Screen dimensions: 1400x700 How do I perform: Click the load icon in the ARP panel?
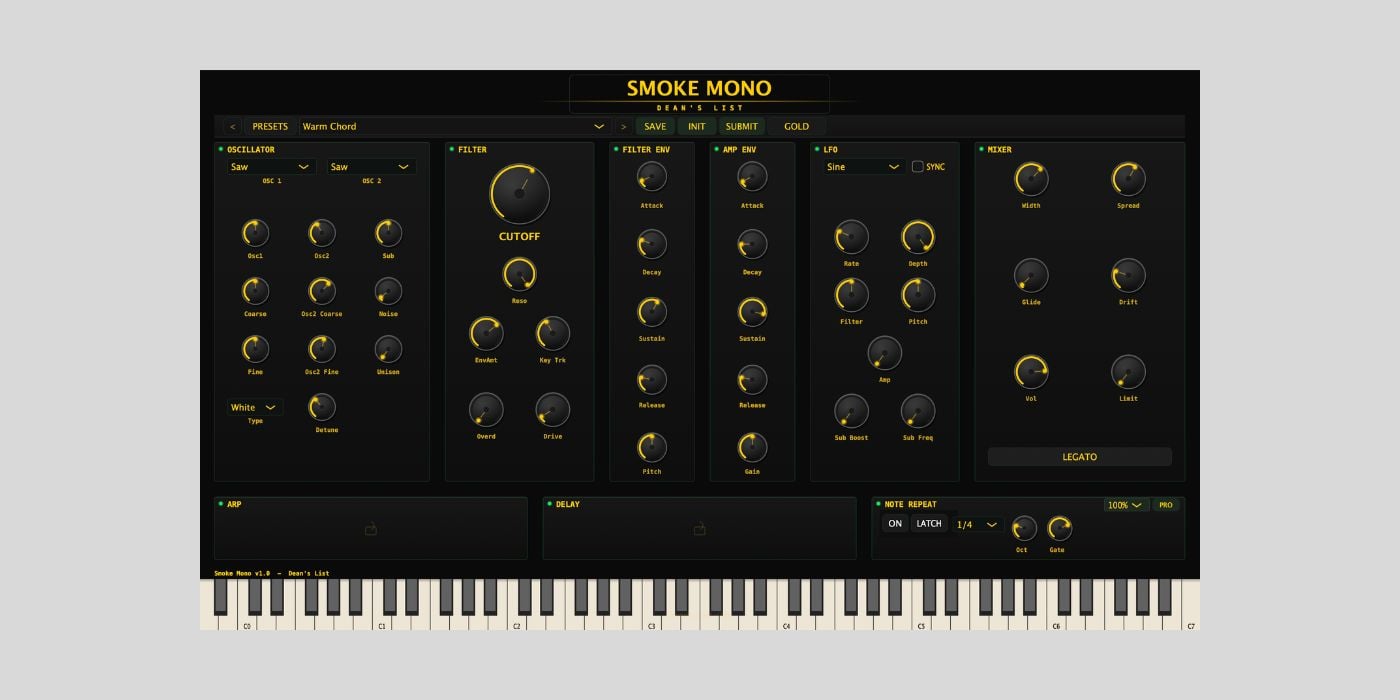(x=370, y=528)
